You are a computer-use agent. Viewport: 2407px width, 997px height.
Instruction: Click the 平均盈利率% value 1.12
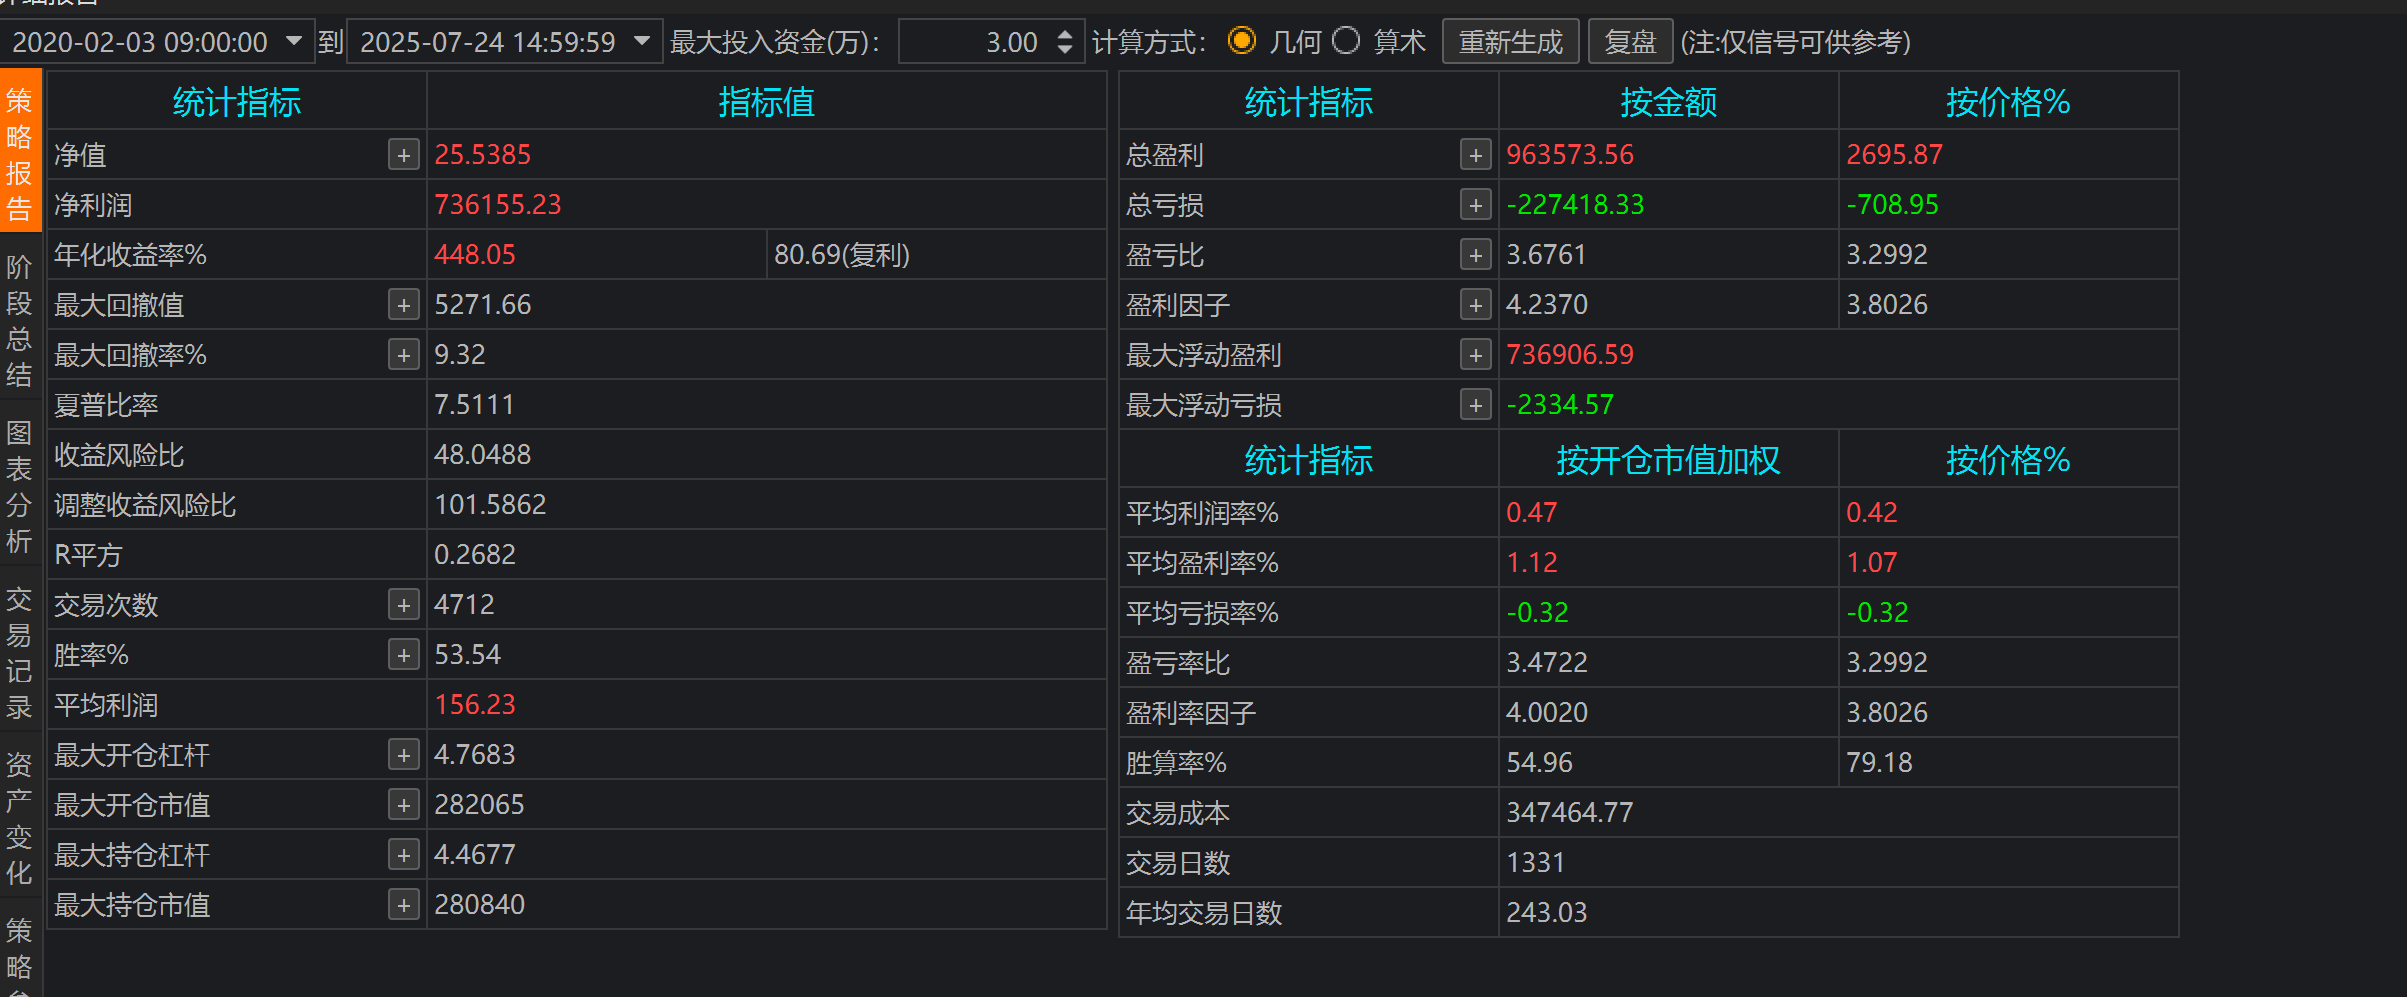[1531, 563]
